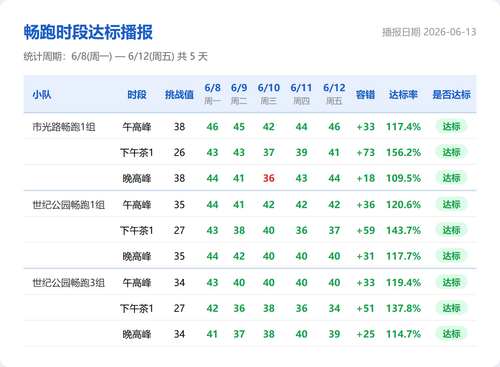Click the 时段 column header
Image resolution: width=500 pixels, height=367 pixels.
click(x=137, y=95)
